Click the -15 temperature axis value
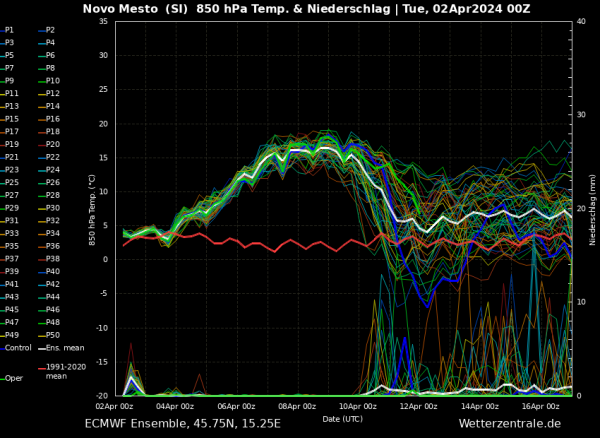Screen dimensions: 600x438 point(102,362)
